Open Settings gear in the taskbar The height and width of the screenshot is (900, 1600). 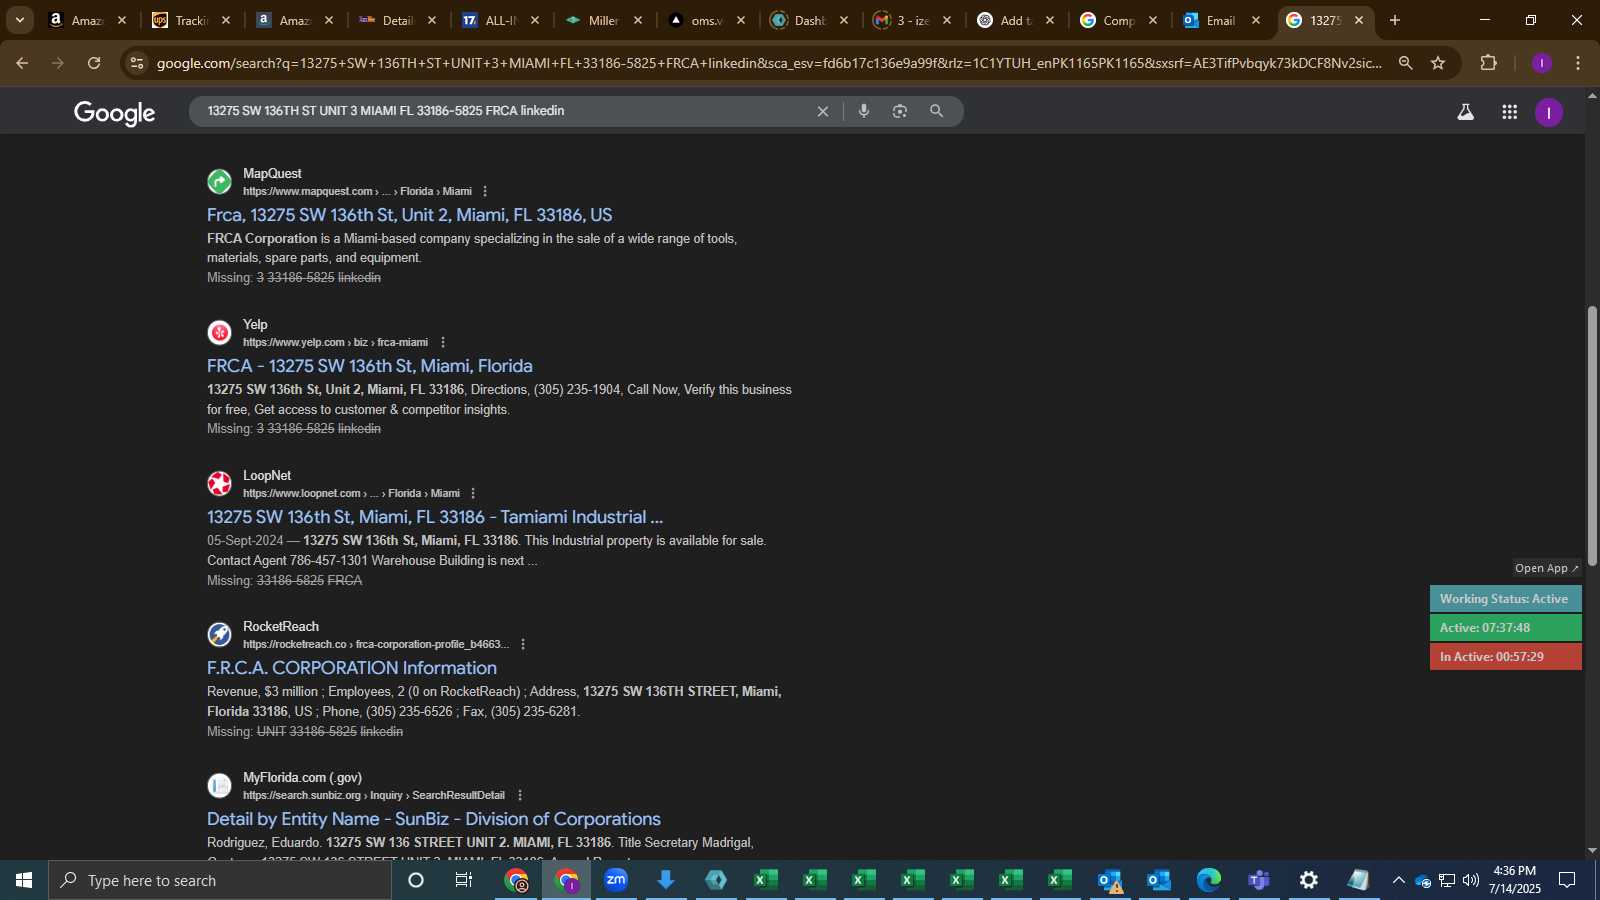(x=1308, y=880)
